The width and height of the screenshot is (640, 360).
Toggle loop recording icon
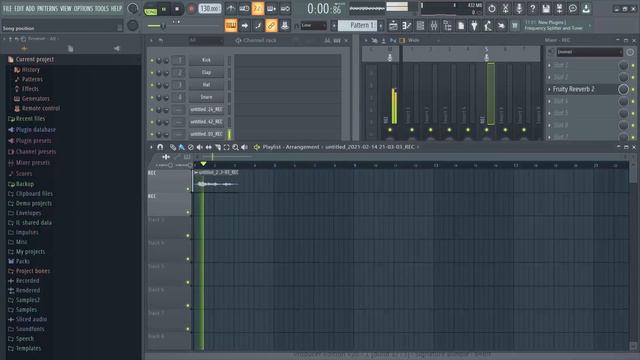[285, 8]
